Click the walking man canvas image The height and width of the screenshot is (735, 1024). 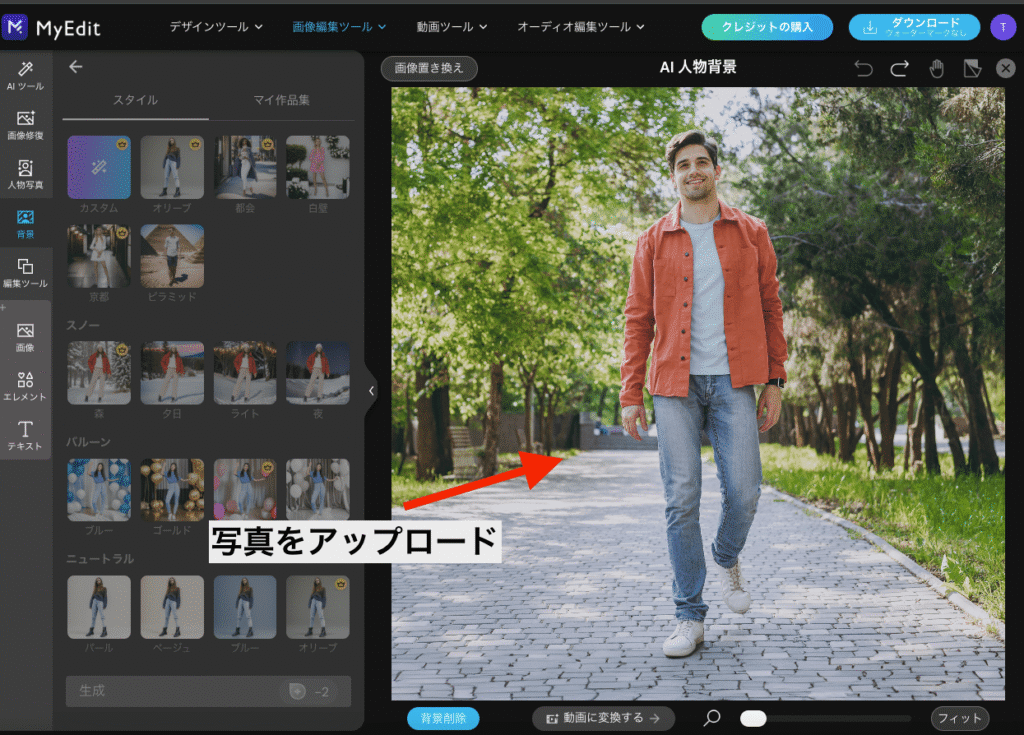pyautogui.click(x=697, y=393)
